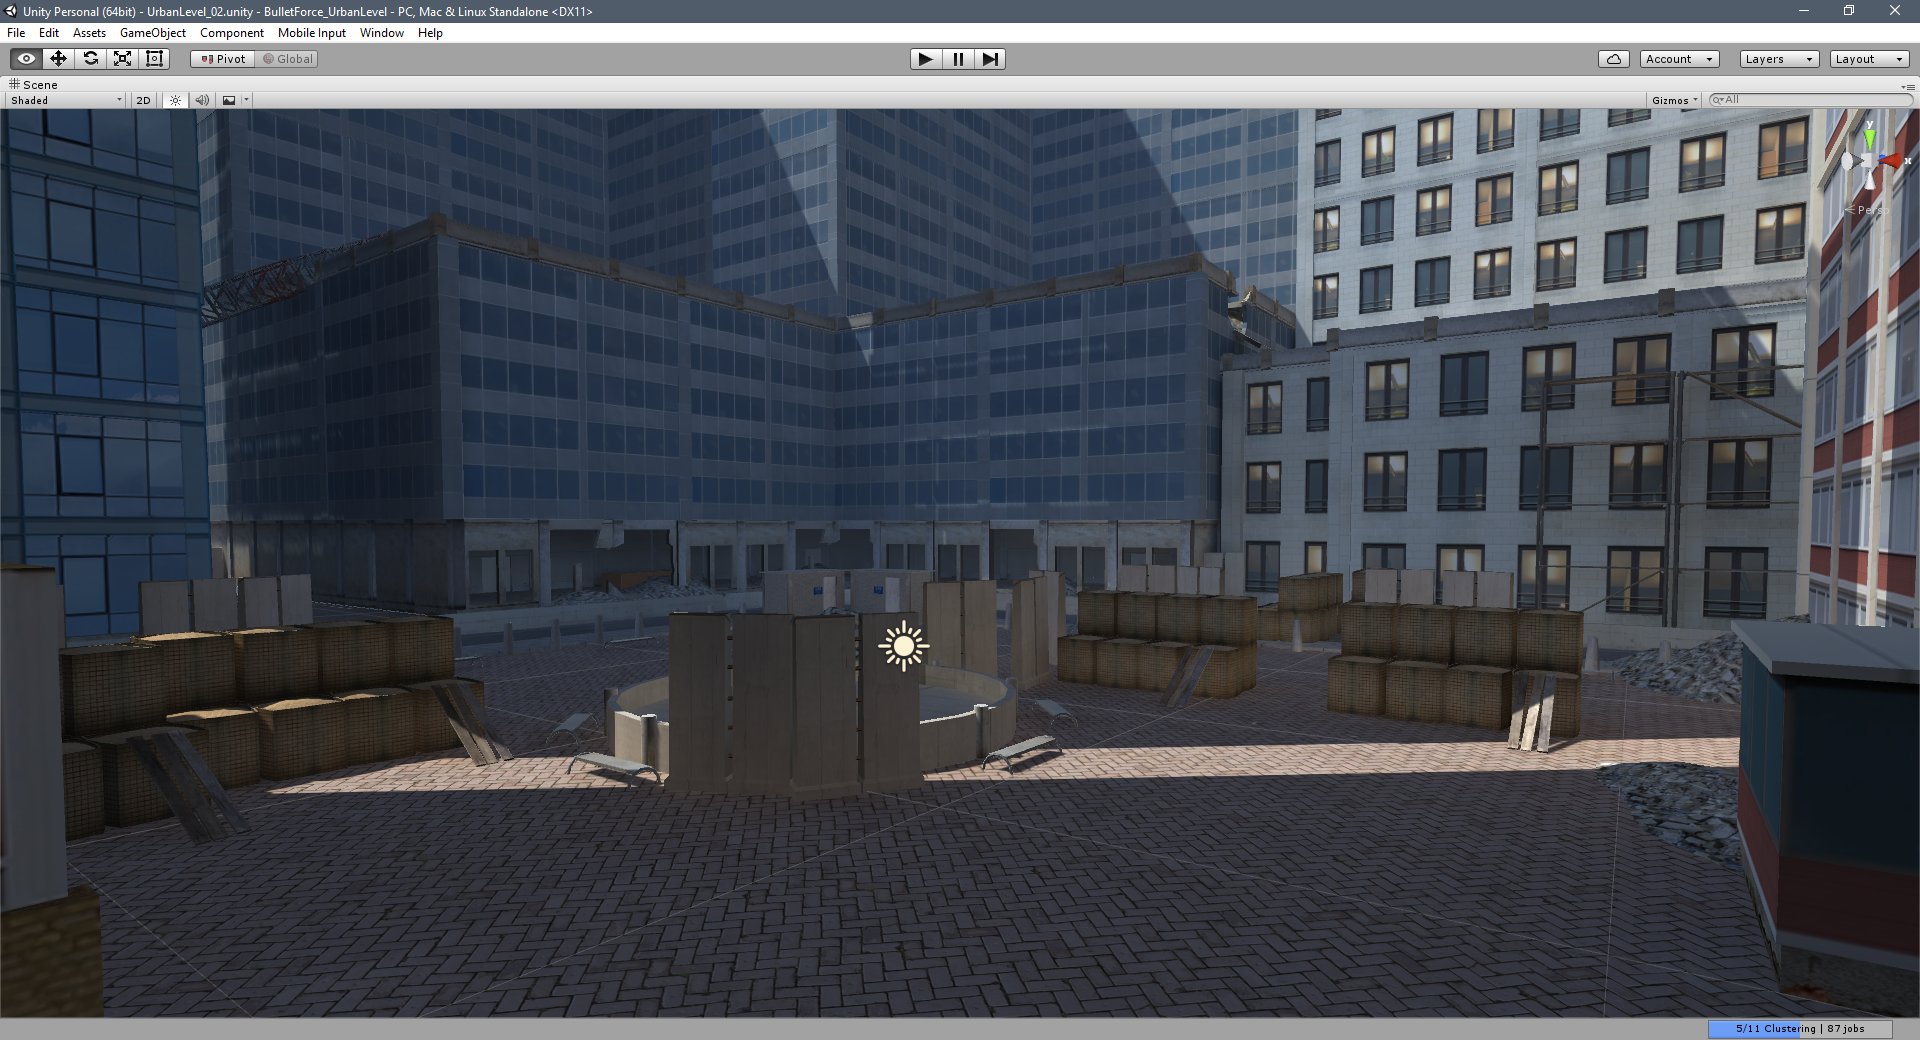Open the Assets menu
The image size is (1920, 1040).
[89, 33]
